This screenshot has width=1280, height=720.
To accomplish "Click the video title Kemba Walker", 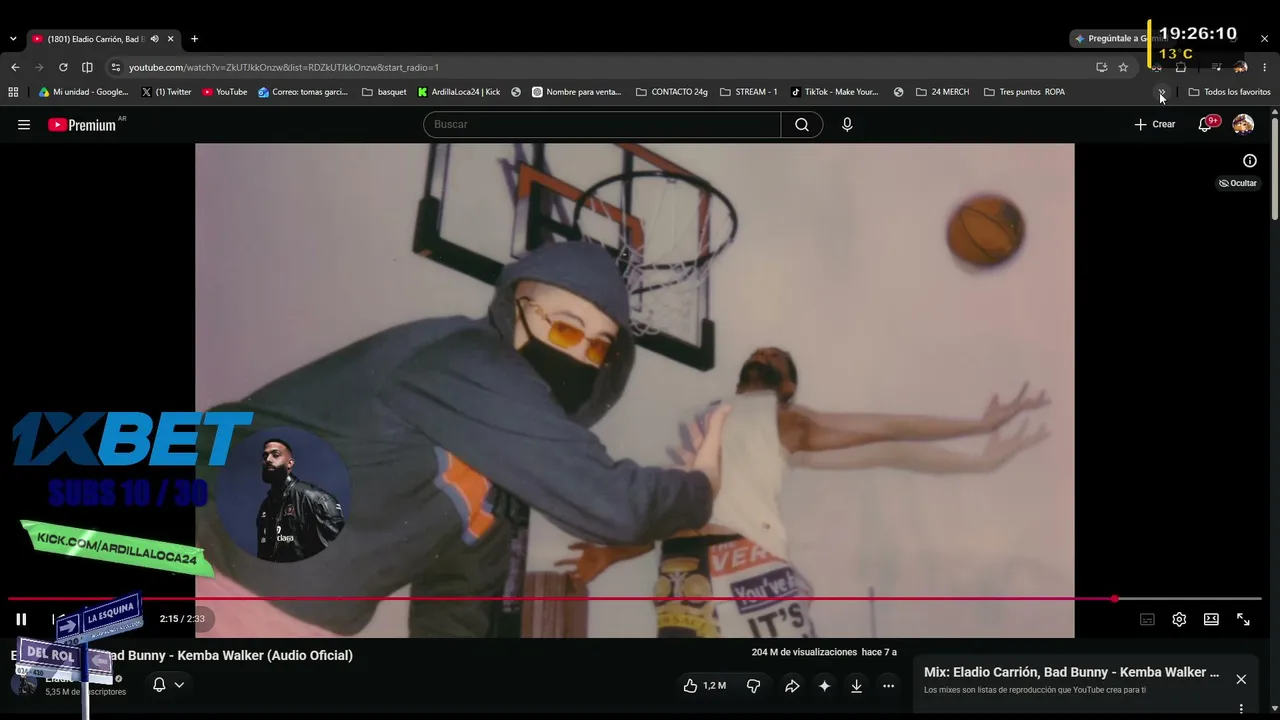I will click(x=182, y=656).
